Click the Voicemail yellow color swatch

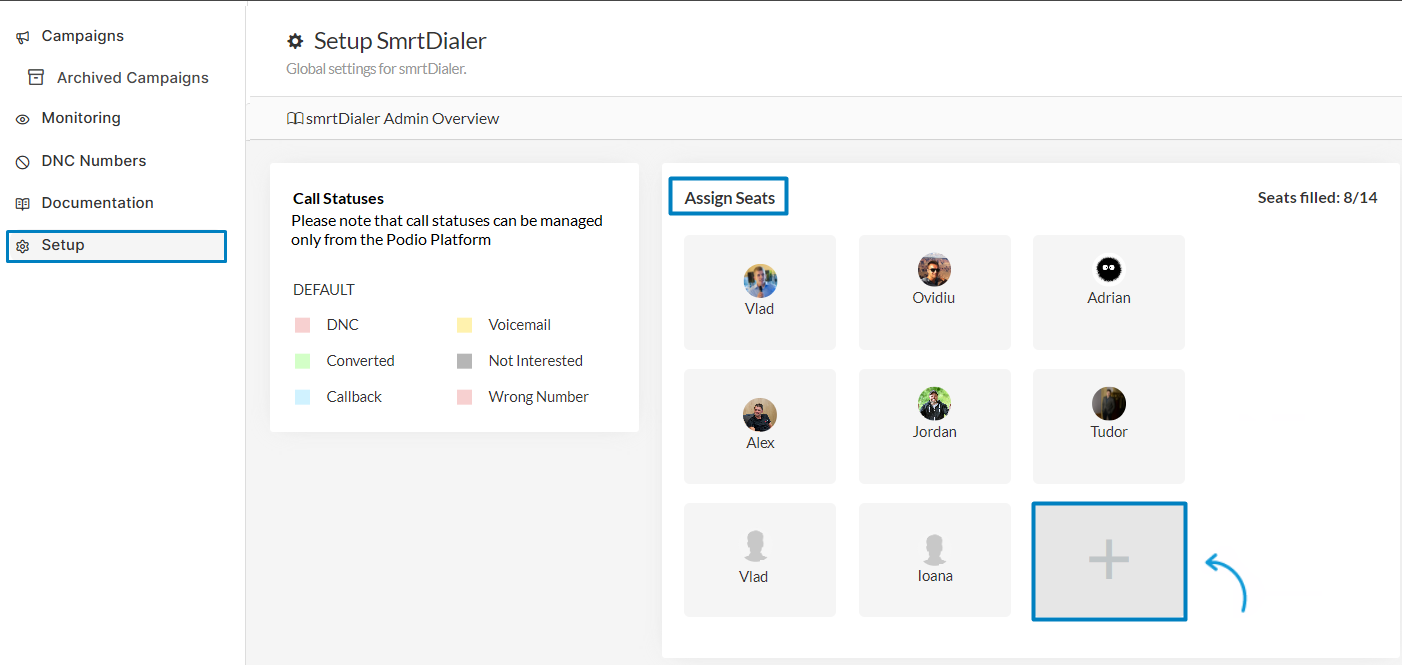pos(464,325)
